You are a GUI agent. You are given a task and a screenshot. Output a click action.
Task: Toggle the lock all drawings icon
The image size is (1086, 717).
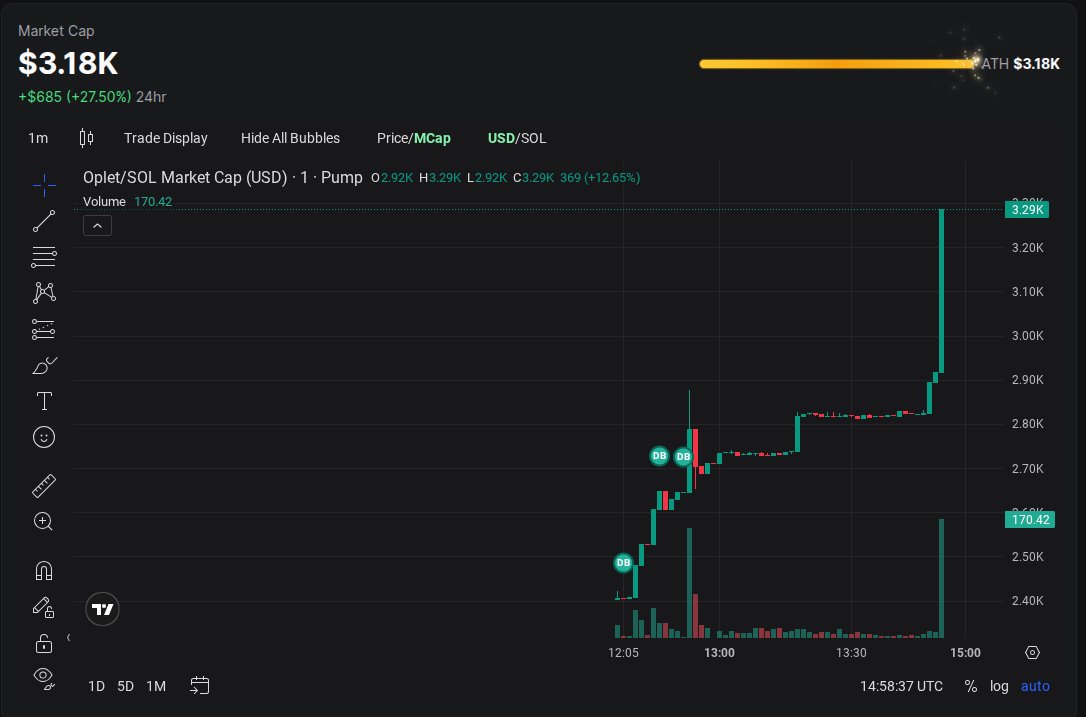[x=44, y=644]
